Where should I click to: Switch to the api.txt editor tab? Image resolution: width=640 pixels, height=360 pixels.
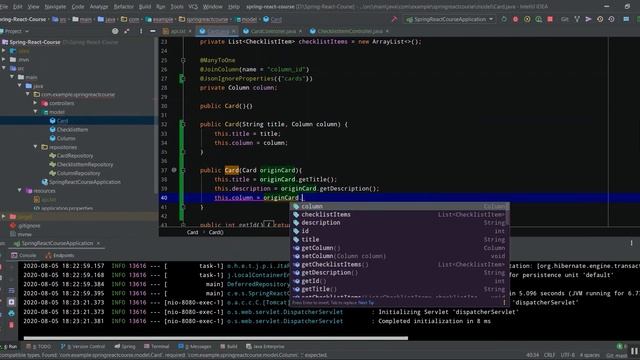pyautogui.click(x=177, y=31)
